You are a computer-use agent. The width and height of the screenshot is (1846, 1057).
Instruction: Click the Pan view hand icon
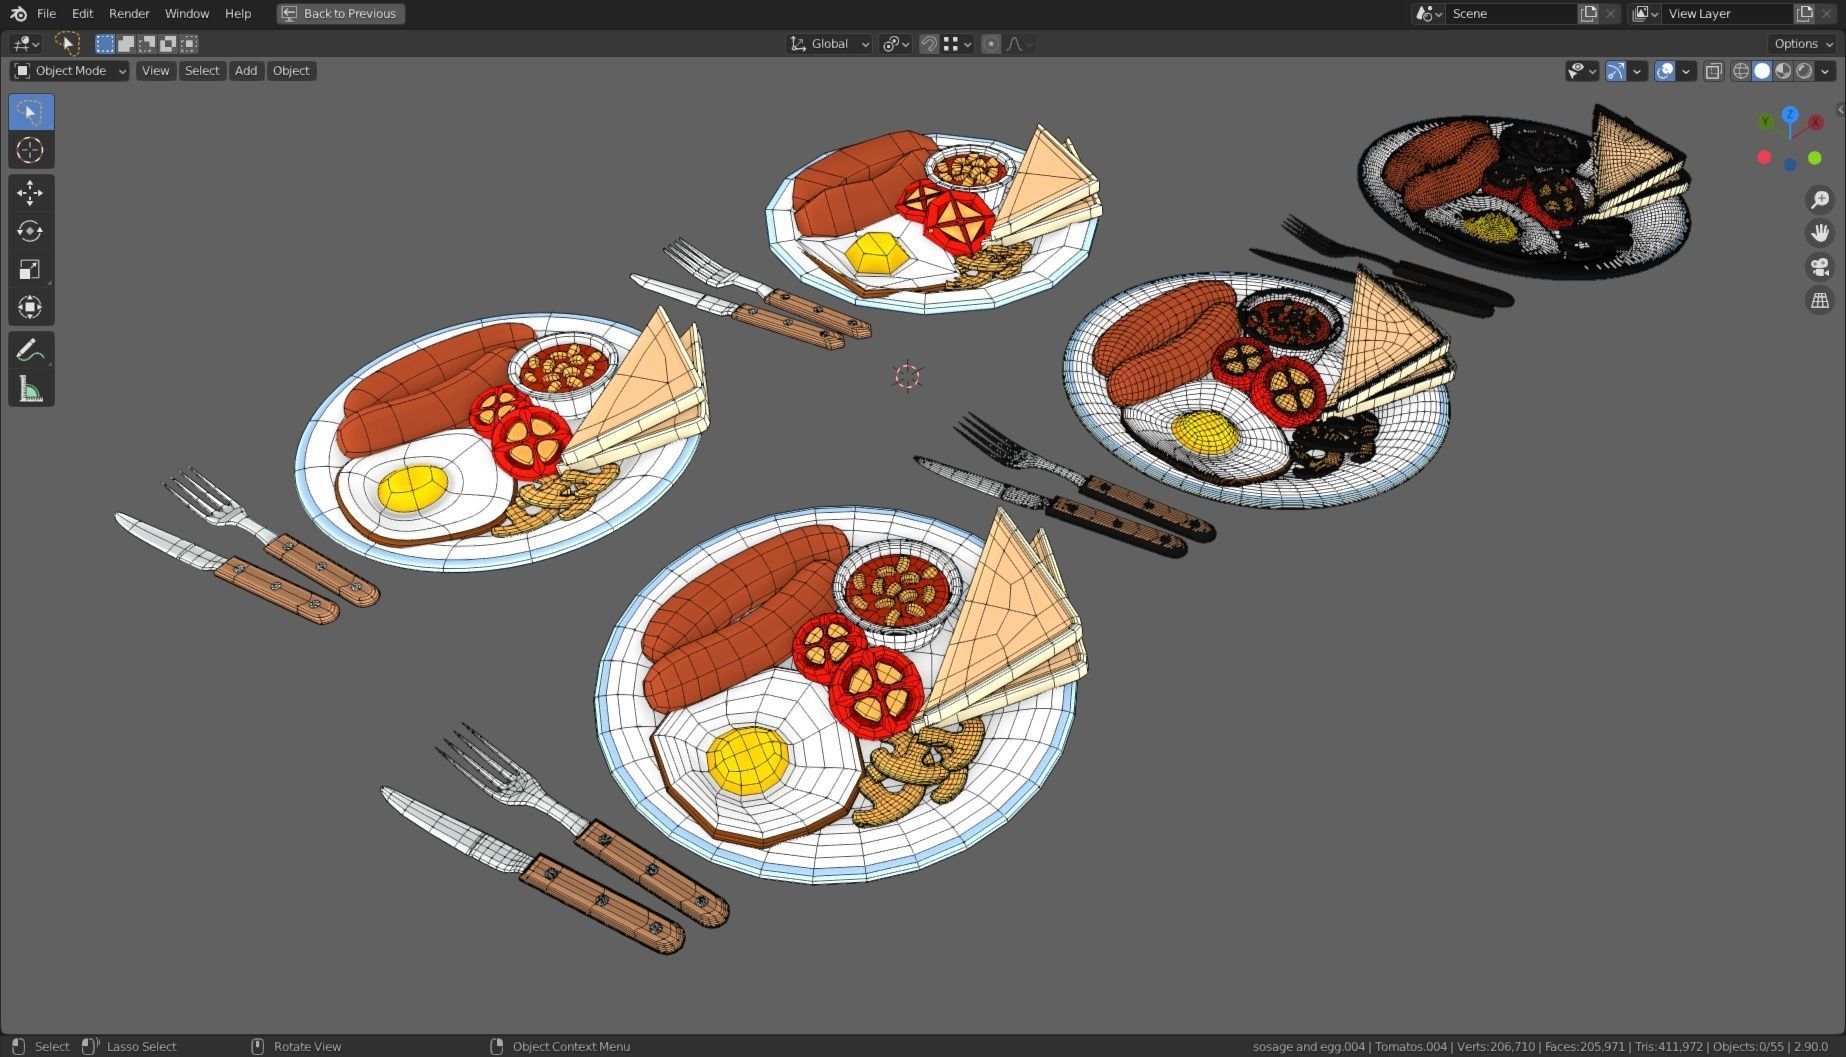[1820, 233]
